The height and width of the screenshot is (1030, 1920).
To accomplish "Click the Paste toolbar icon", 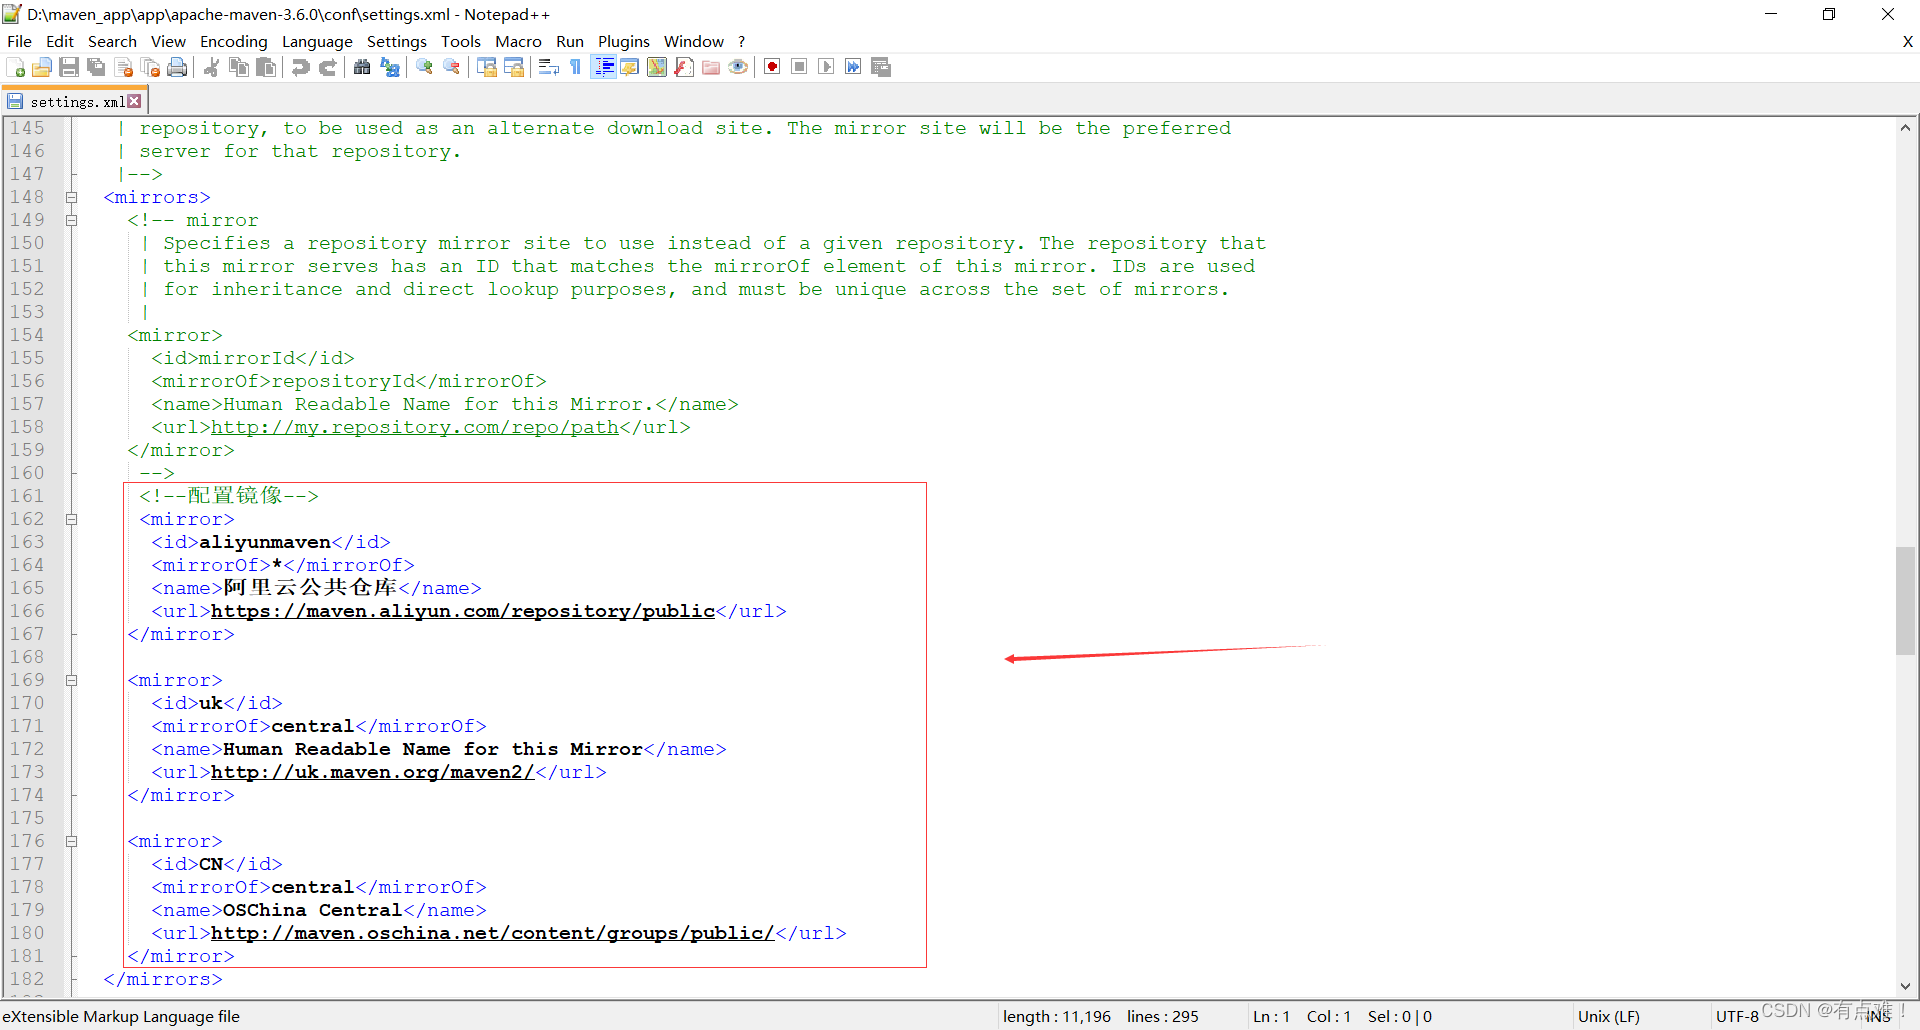I will 266,67.
